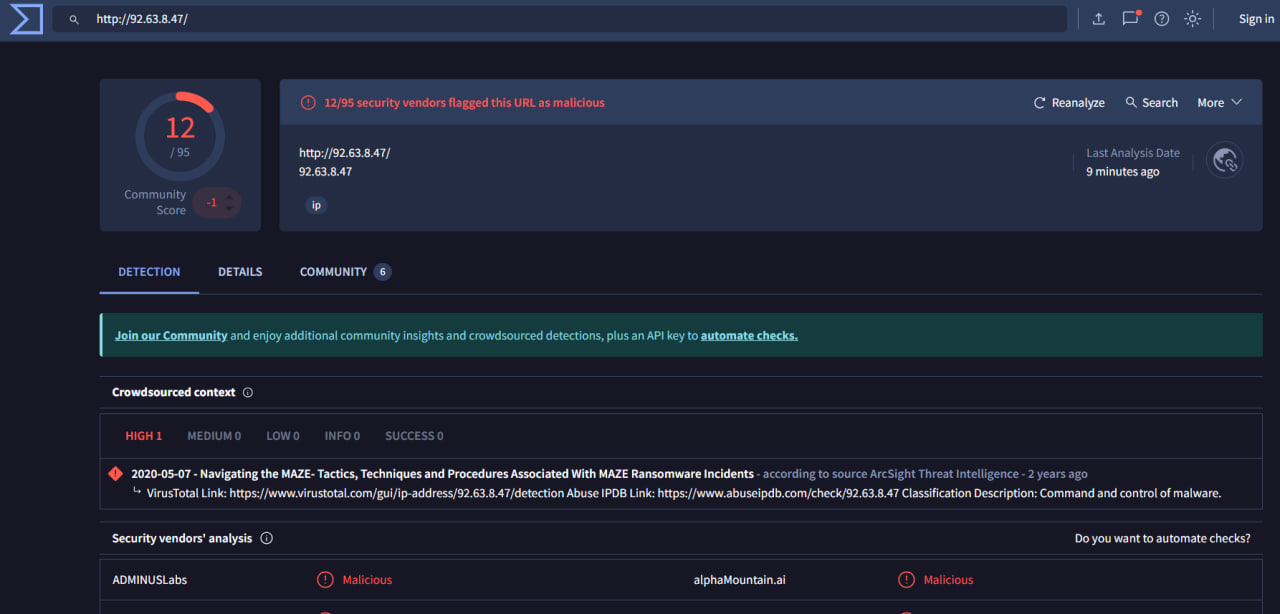Toggle the light/dark theme icon
This screenshot has height=614, width=1280.
pyautogui.click(x=1192, y=19)
